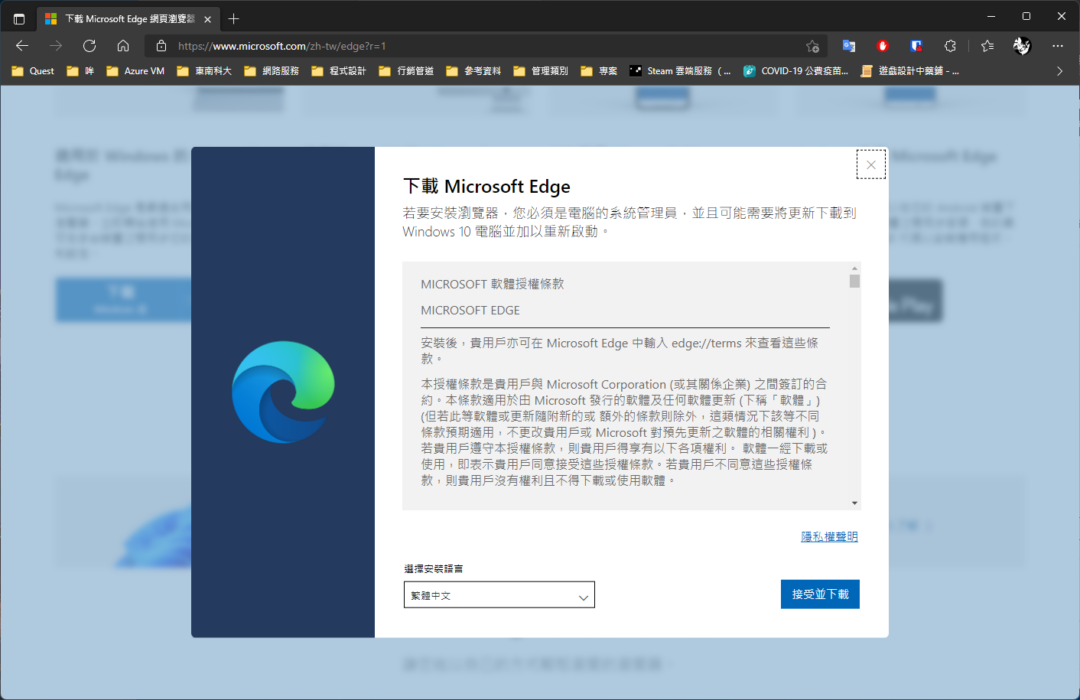Open the translate extension icon
1080x700 pixels.
click(849, 46)
